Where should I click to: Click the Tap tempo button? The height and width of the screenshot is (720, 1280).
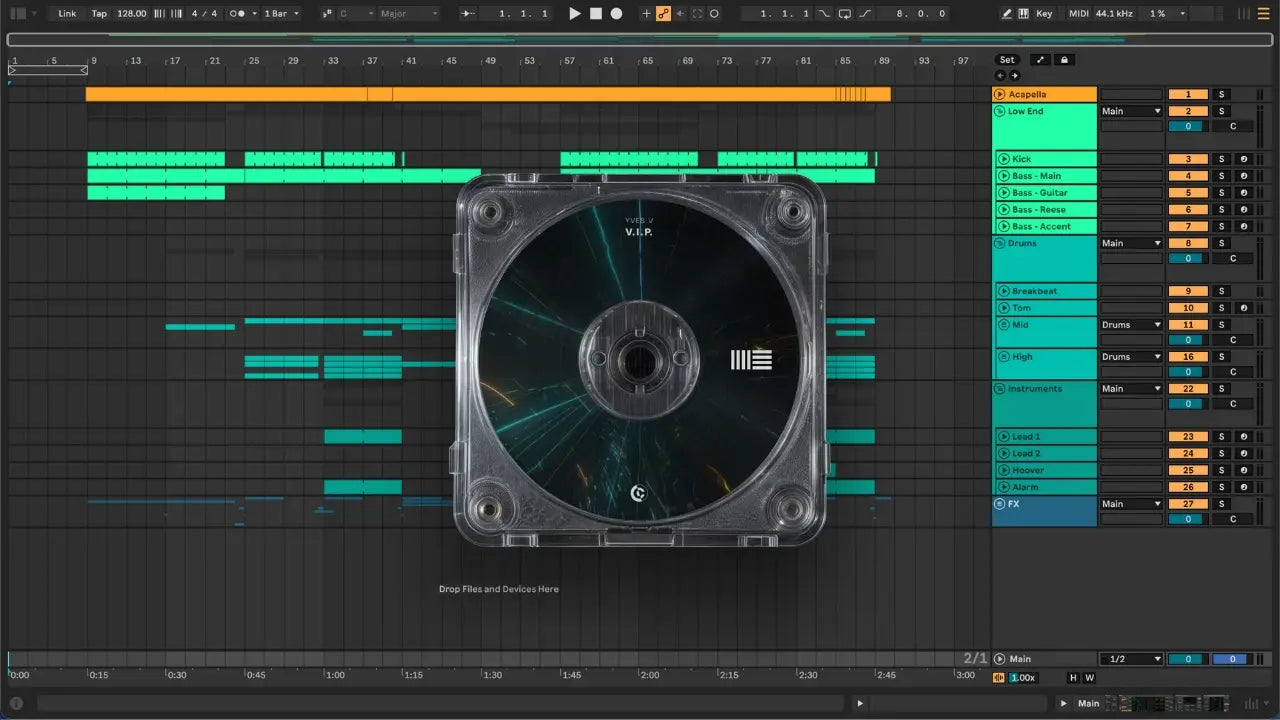click(99, 14)
